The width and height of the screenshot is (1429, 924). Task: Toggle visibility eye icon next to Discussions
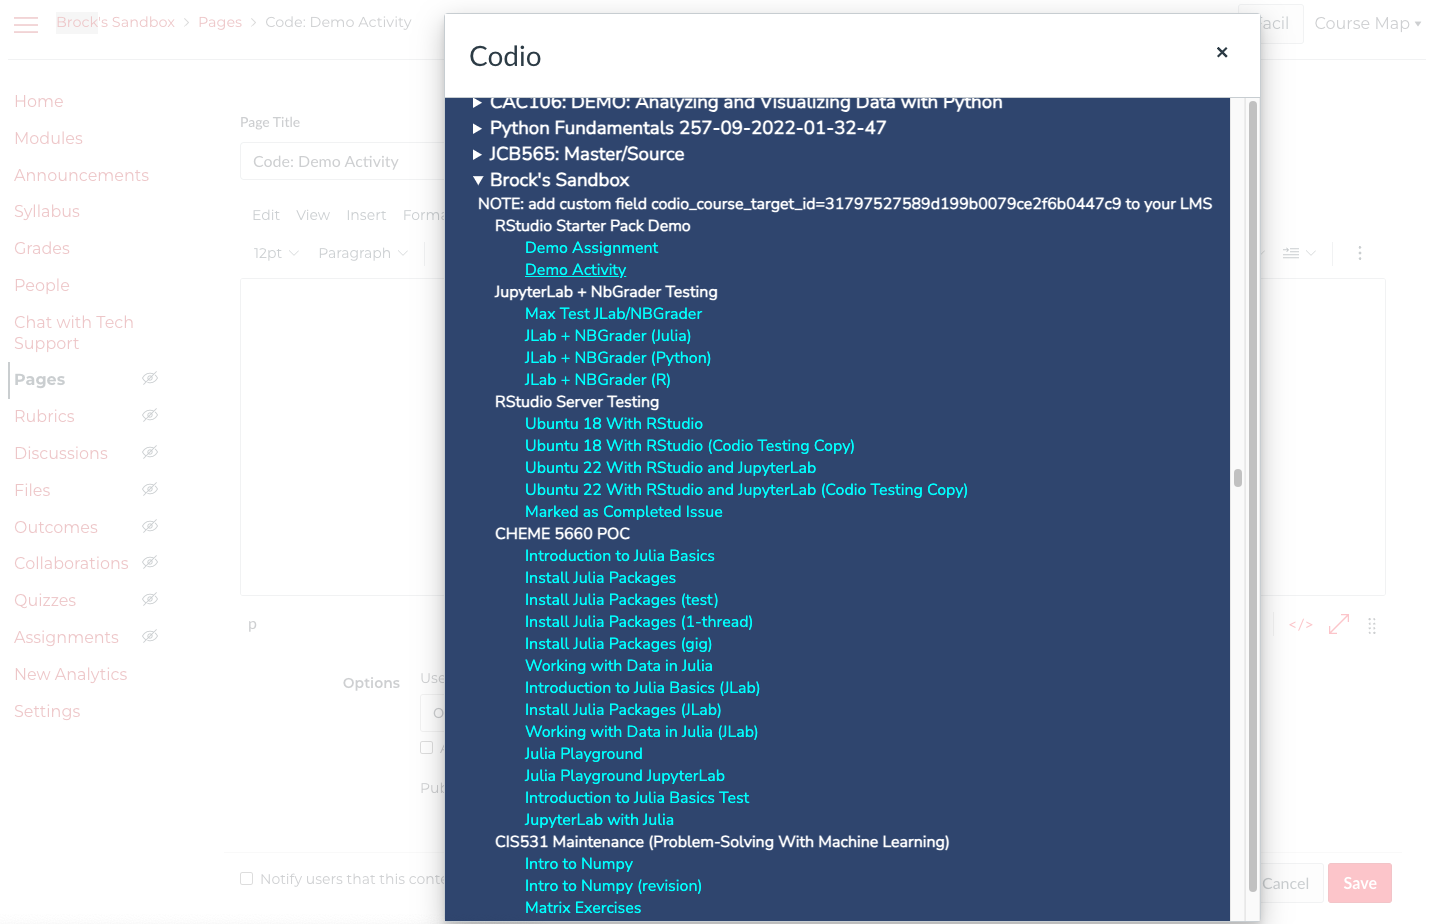tap(150, 452)
